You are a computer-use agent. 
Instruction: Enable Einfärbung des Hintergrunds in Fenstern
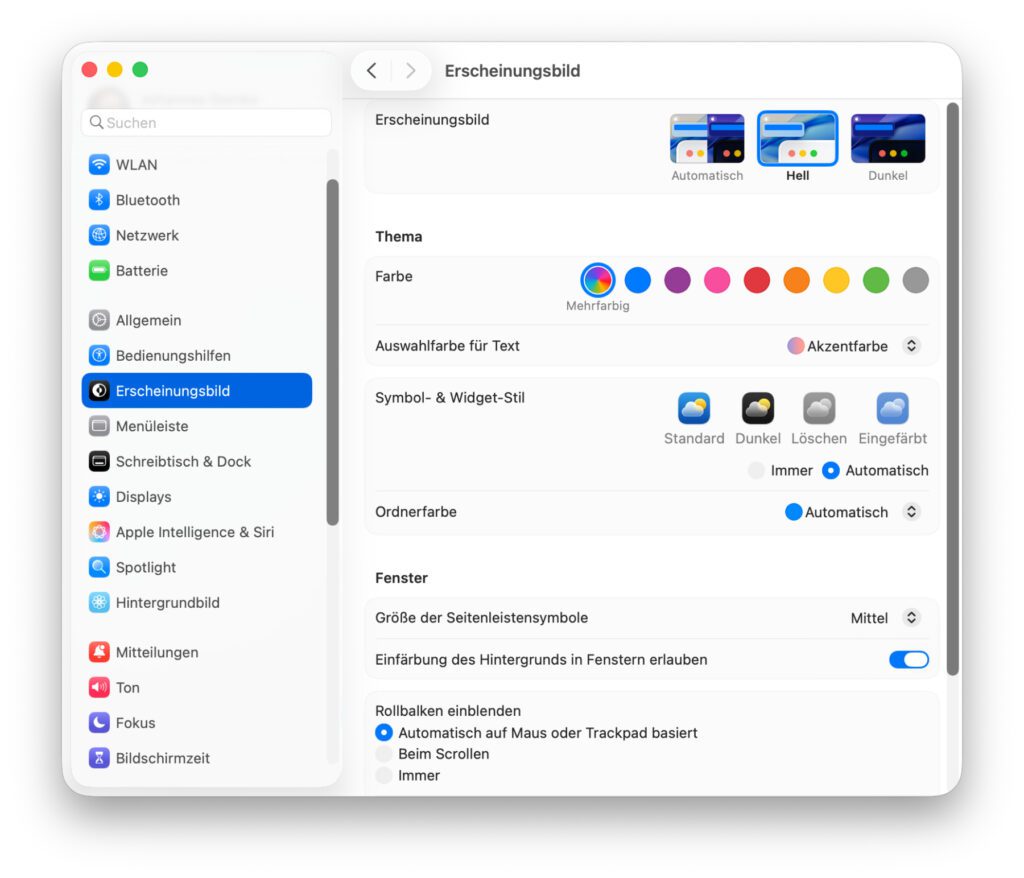[x=908, y=660]
